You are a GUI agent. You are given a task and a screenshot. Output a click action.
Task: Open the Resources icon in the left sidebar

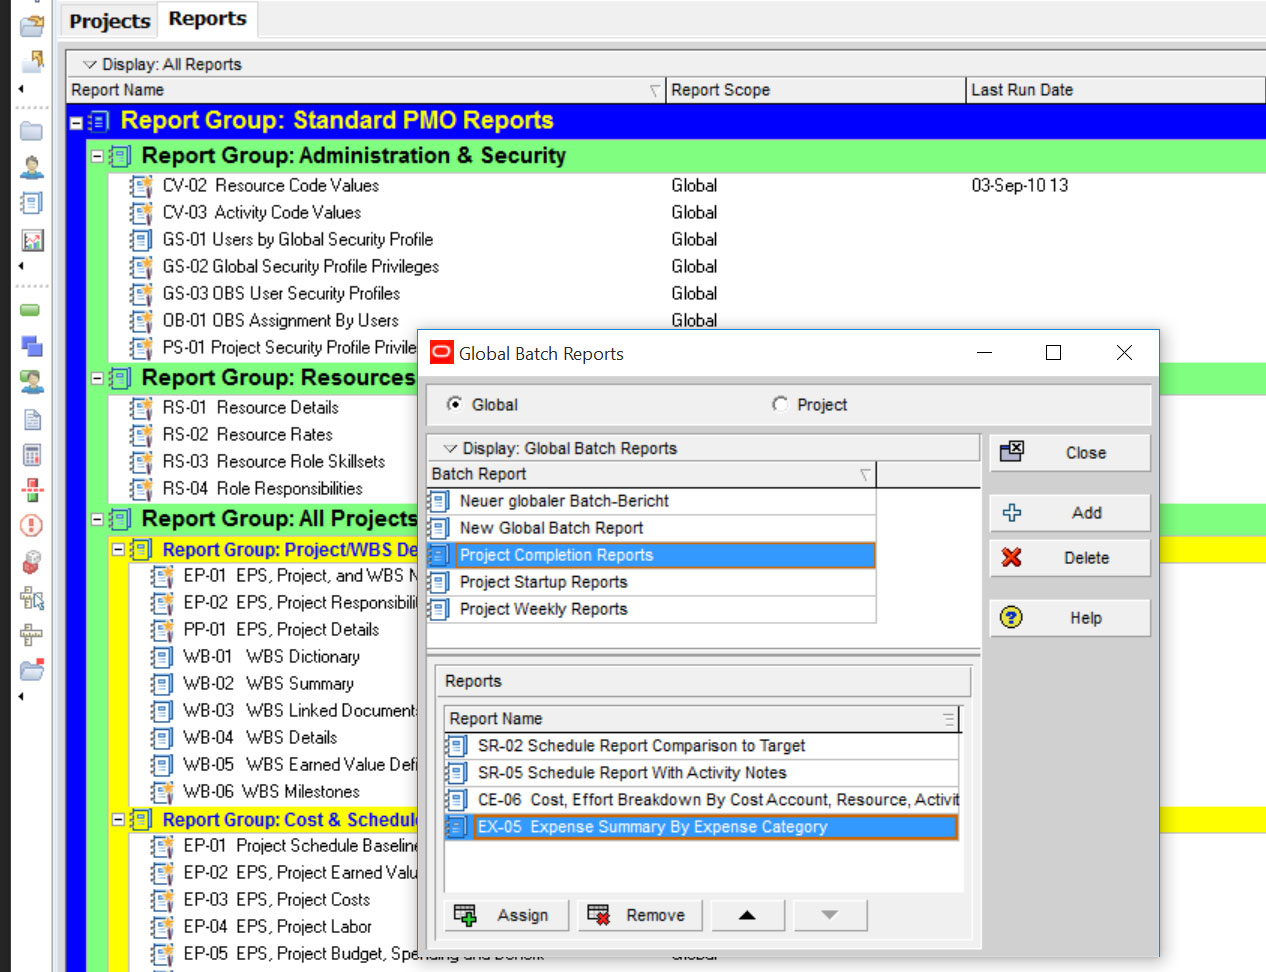pos(32,167)
